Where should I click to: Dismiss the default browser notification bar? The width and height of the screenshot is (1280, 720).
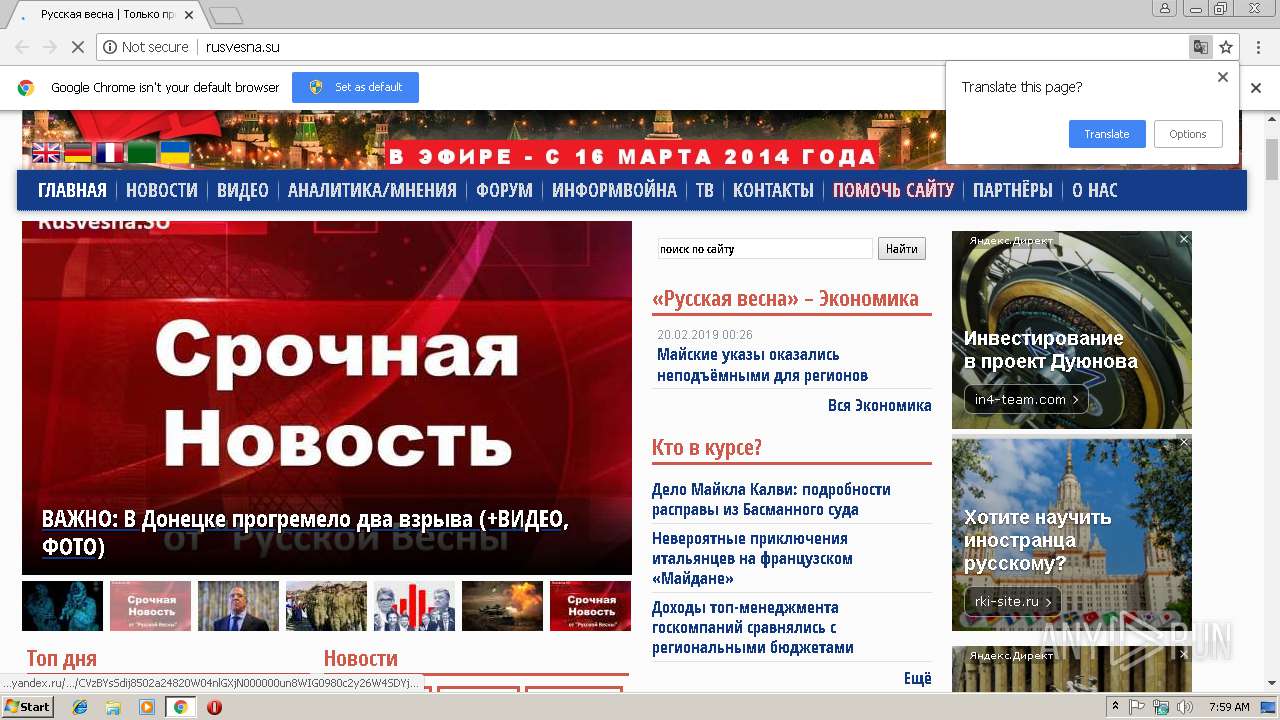[x=1256, y=88]
